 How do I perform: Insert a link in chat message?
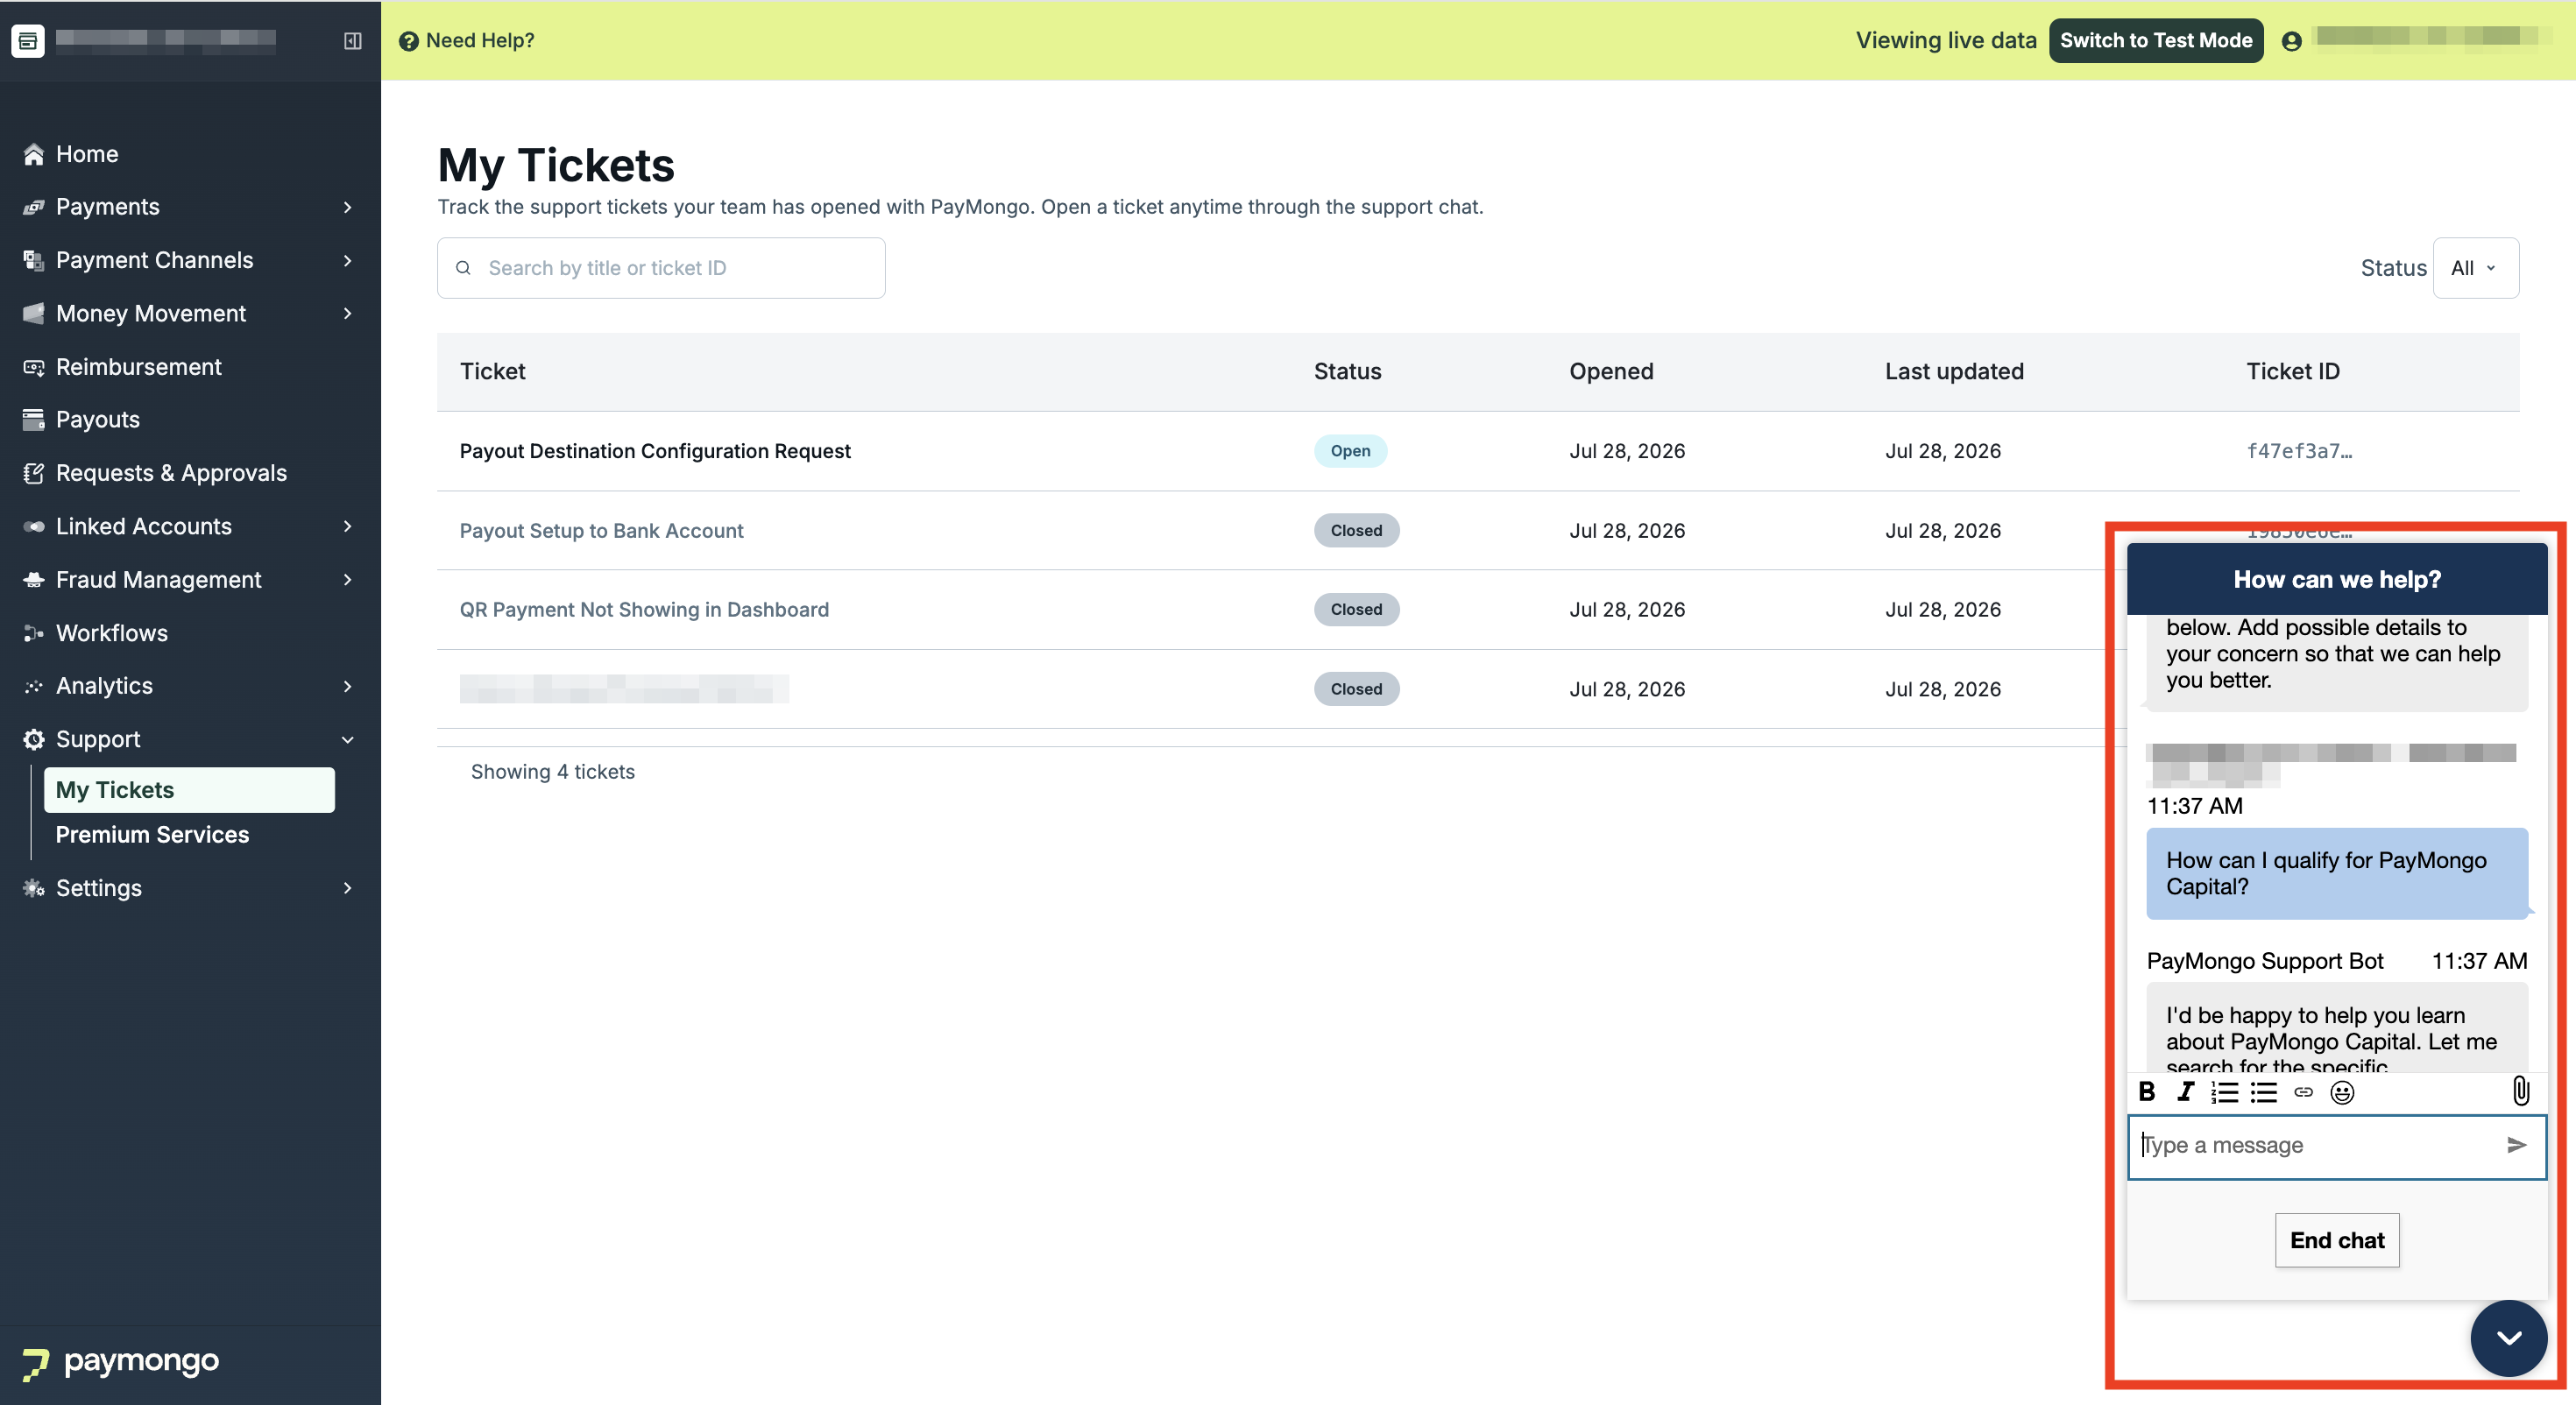[x=2304, y=1092]
